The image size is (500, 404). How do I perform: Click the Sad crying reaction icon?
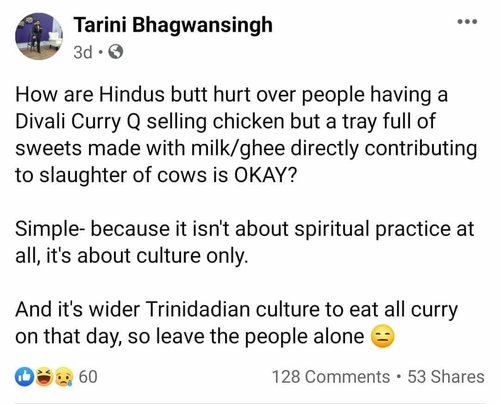(64, 377)
